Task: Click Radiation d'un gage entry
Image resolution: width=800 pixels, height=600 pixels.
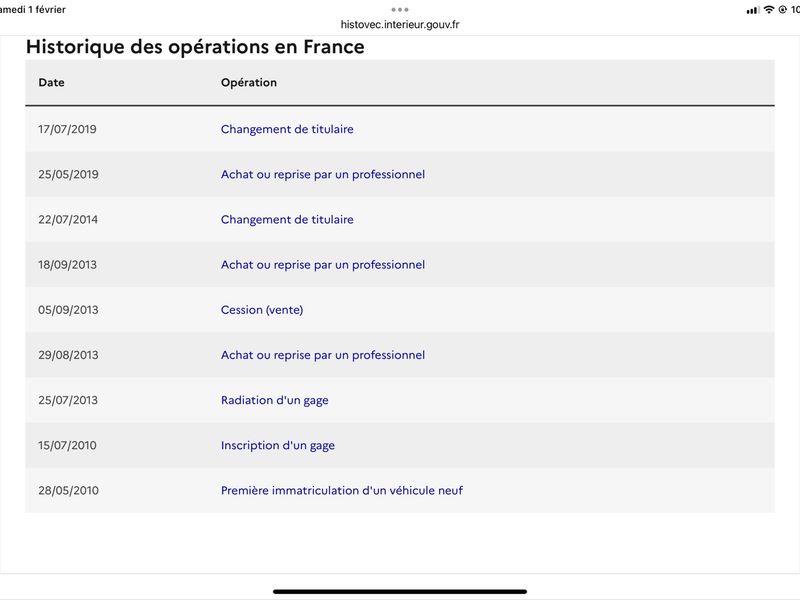Action: (274, 401)
